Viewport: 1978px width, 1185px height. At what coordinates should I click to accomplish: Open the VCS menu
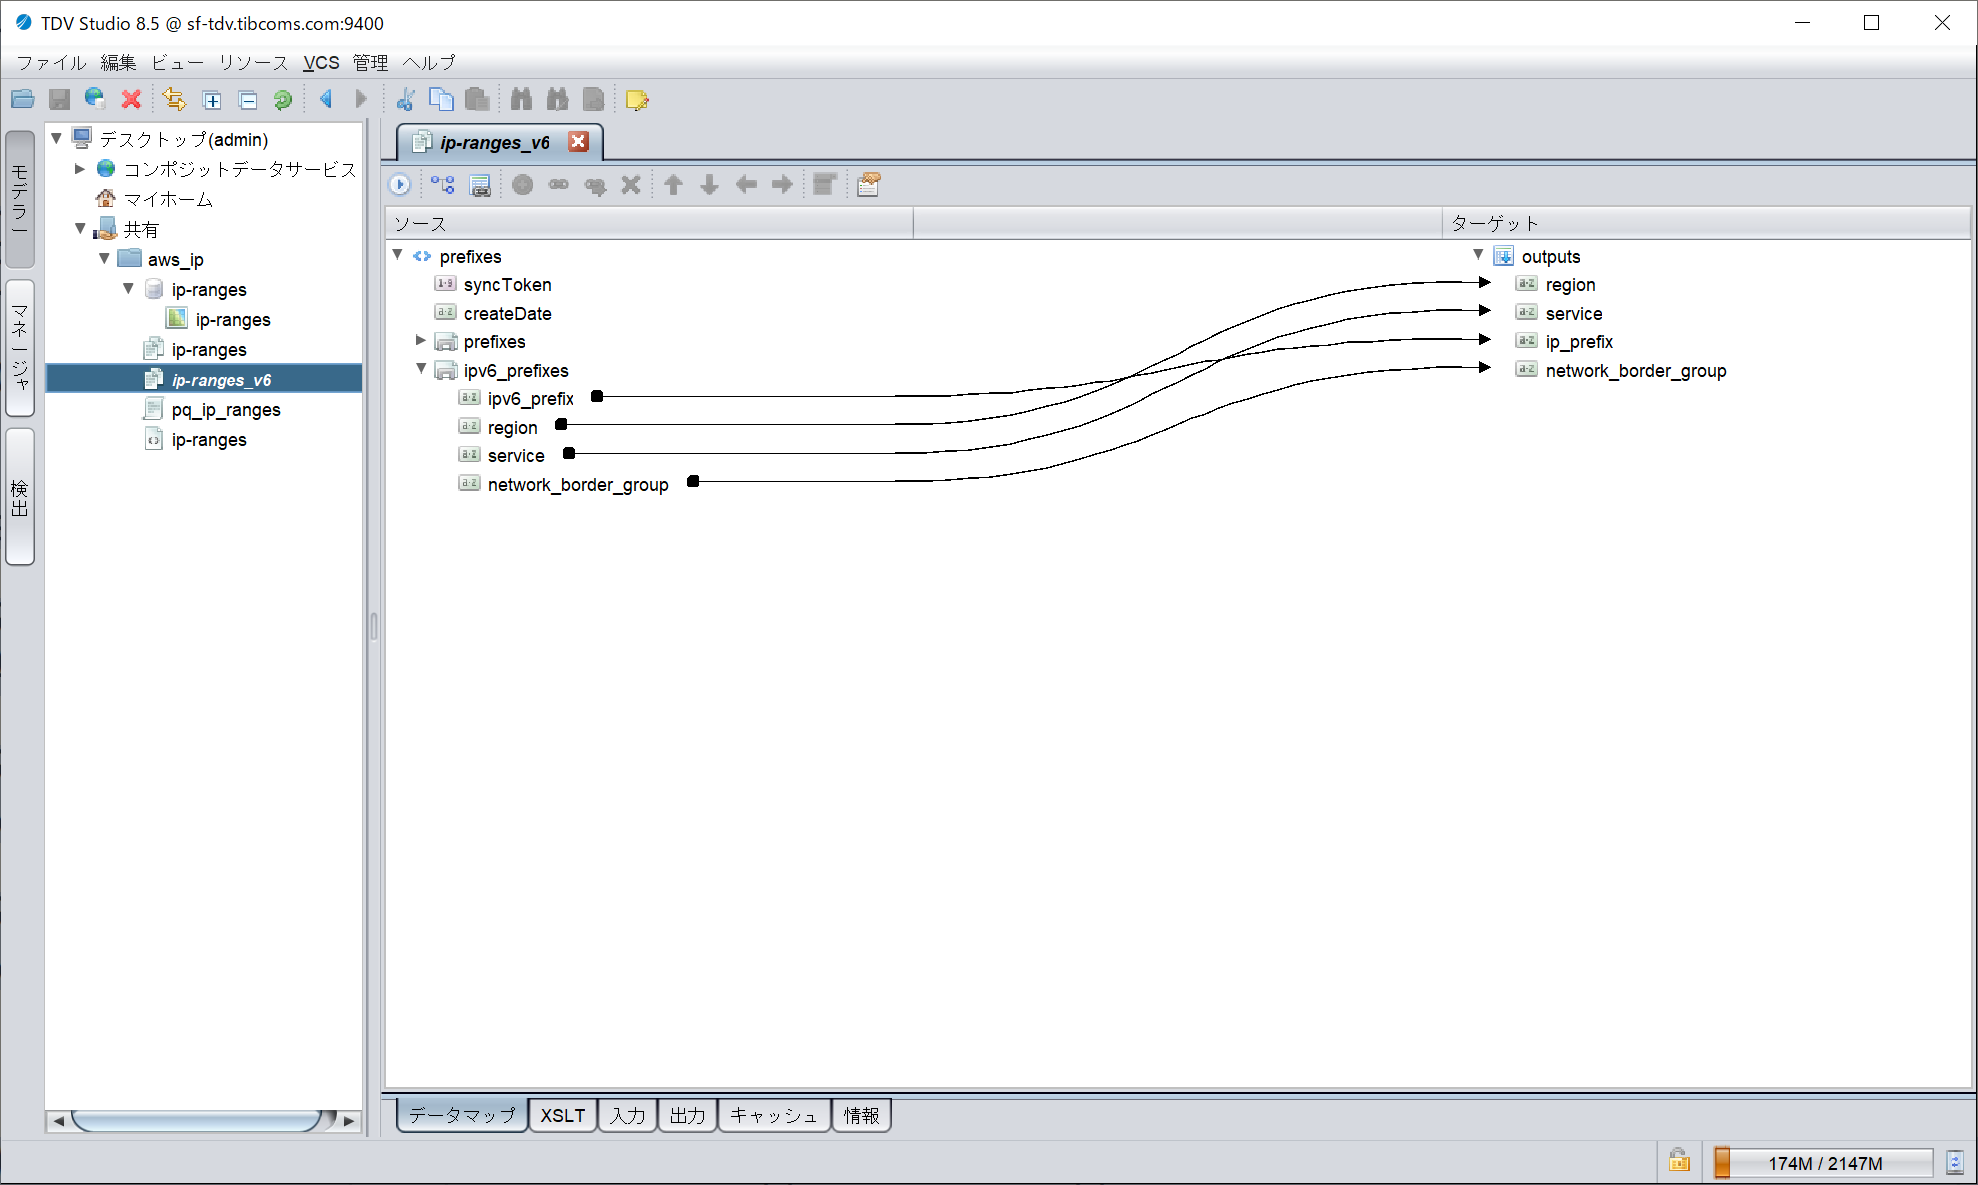click(321, 62)
